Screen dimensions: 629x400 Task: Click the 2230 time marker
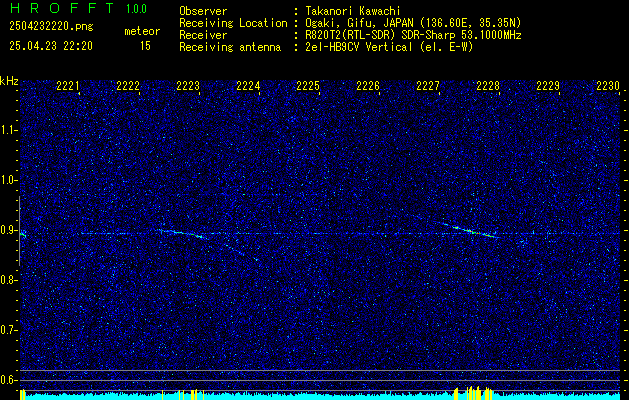(x=608, y=86)
